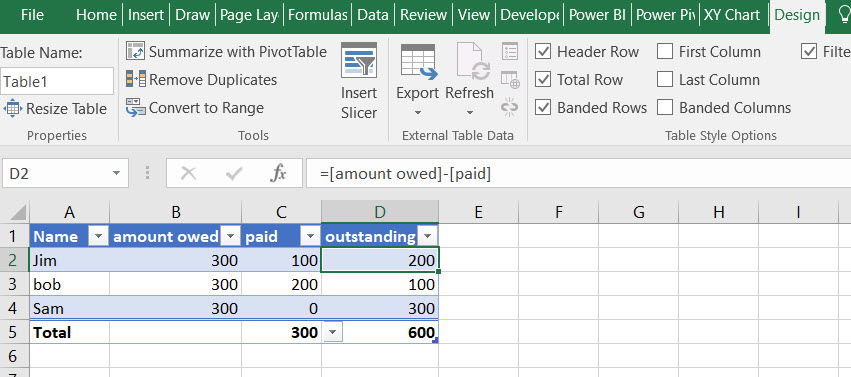Select Jim's paid value 100
851x377 pixels.
point(282,260)
